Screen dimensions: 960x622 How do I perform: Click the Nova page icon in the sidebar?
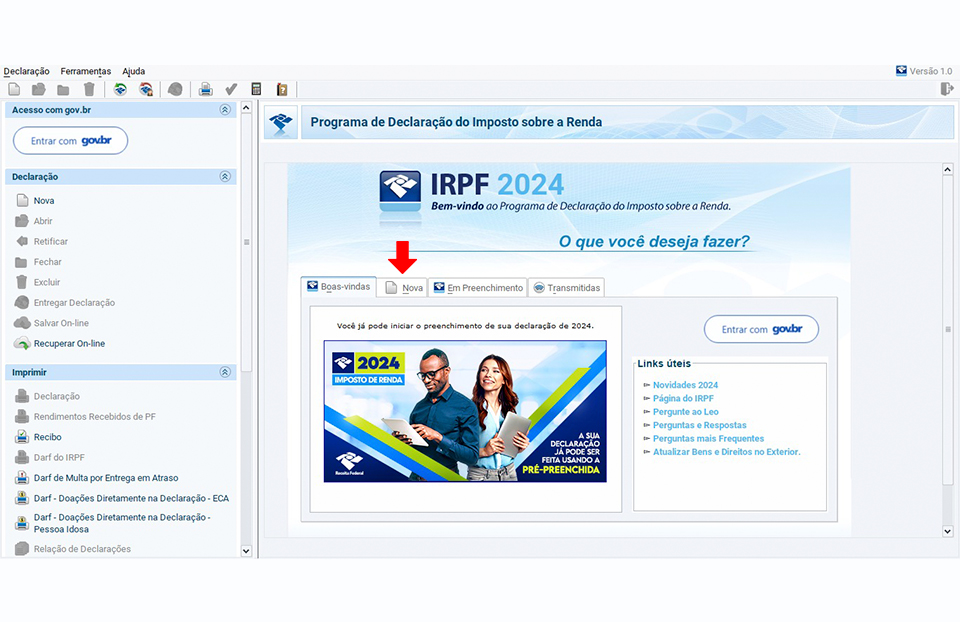click(x=23, y=200)
